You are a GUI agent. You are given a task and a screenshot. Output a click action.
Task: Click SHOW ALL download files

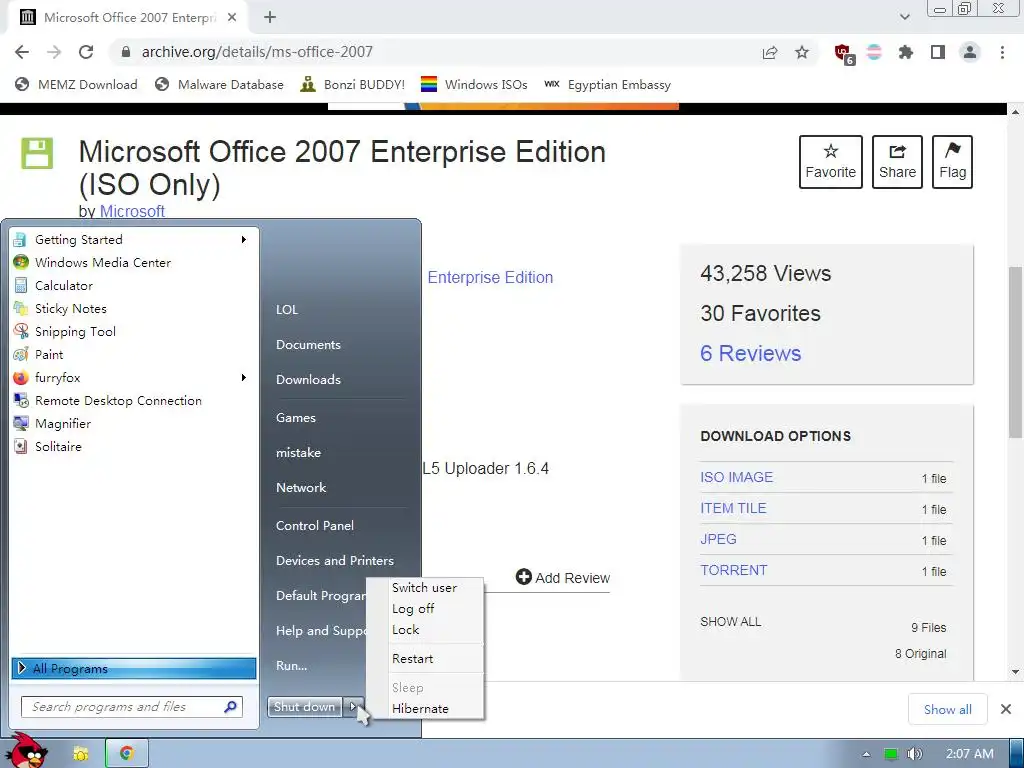pos(731,622)
